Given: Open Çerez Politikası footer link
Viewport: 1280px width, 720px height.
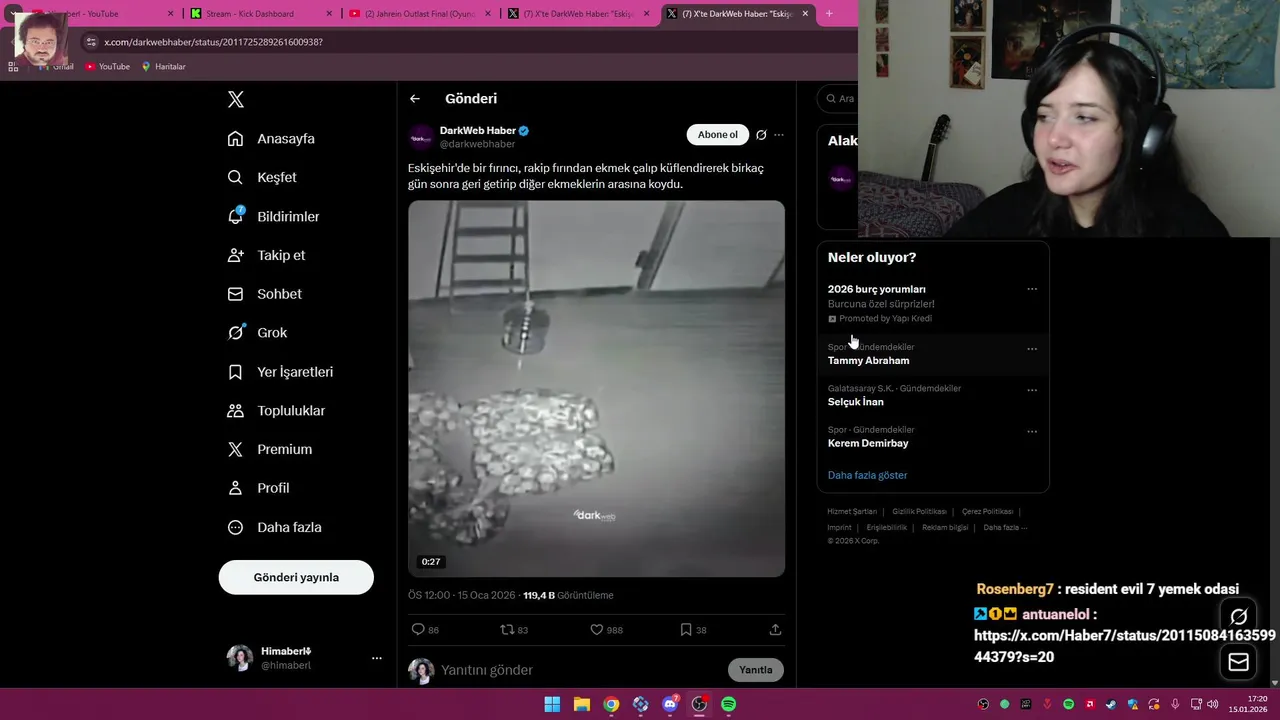Looking at the screenshot, I should (x=987, y=511).
